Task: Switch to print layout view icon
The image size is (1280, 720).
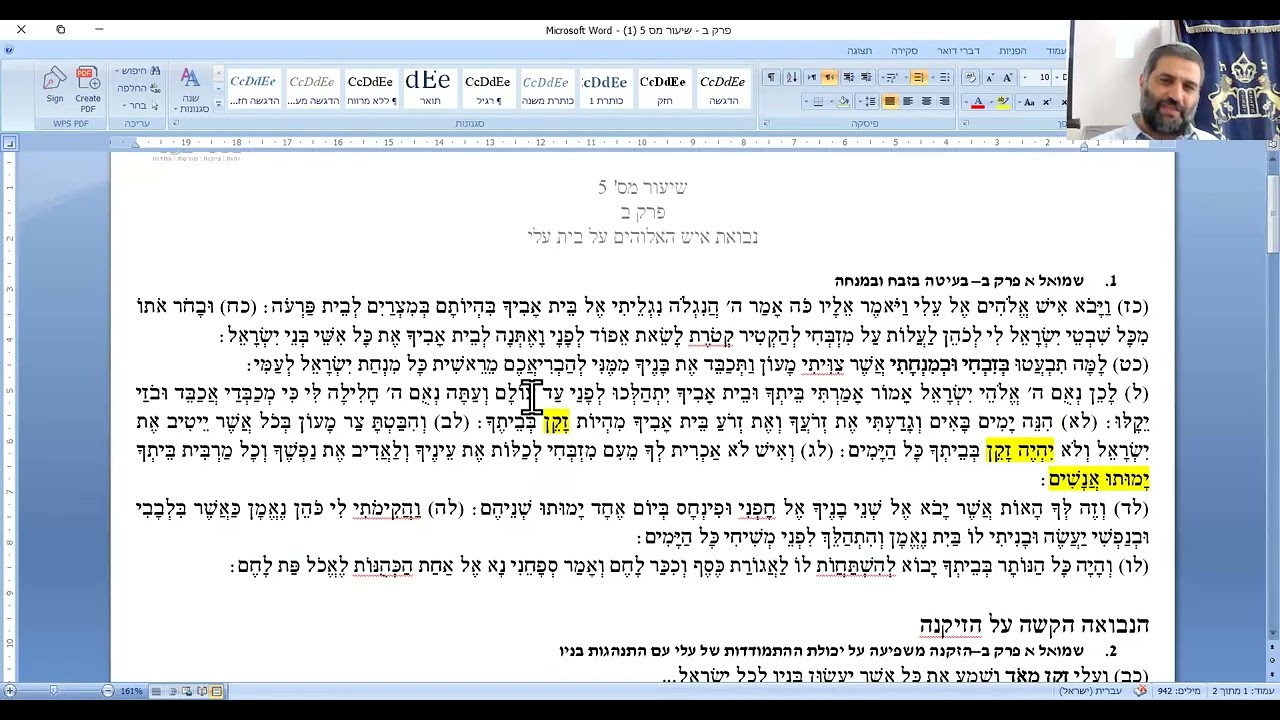Action: pyautogui.click(x=217, y=691)
